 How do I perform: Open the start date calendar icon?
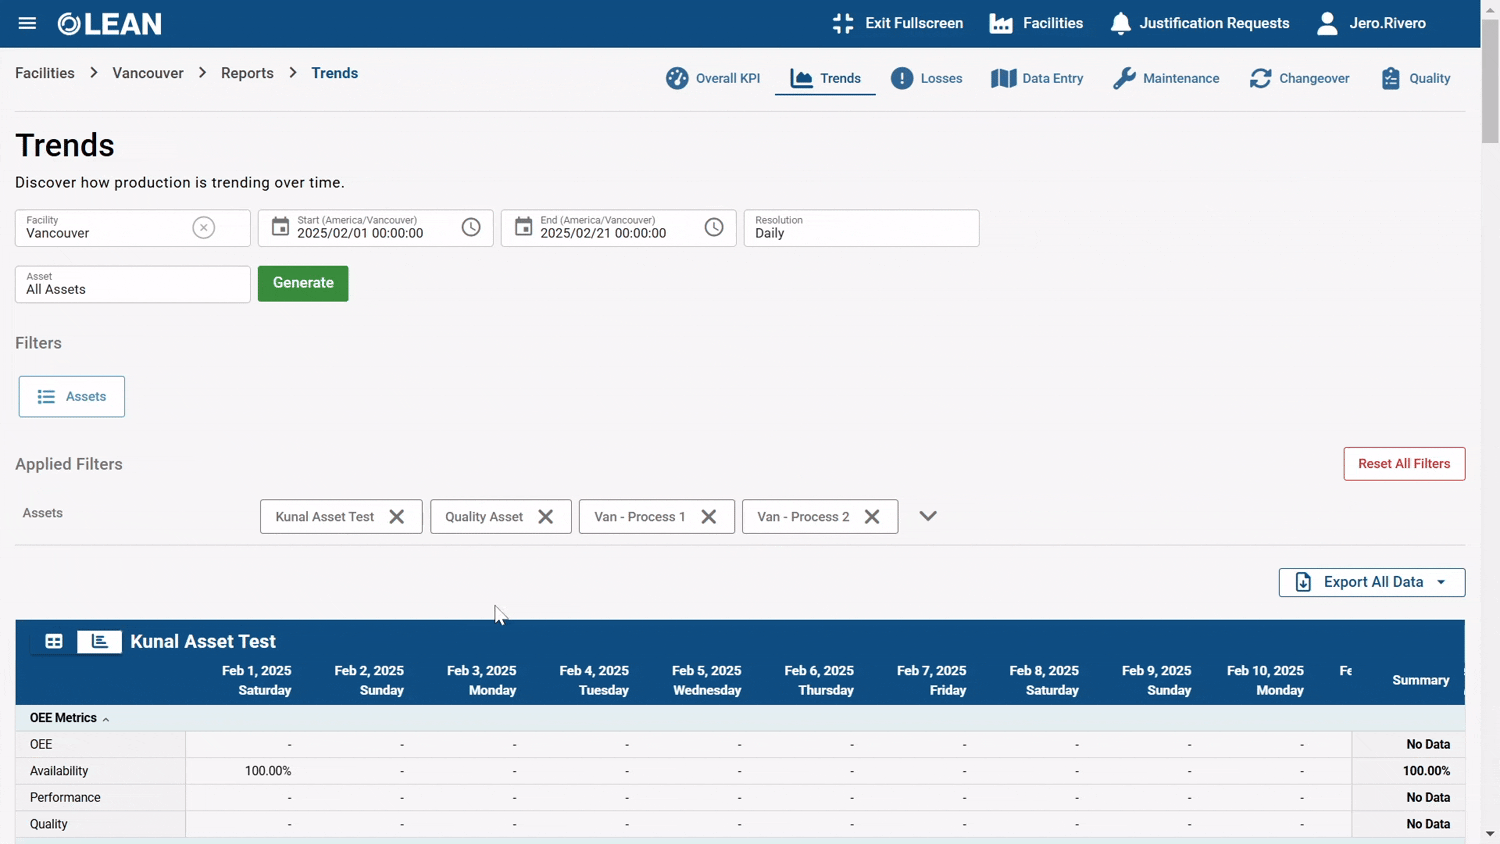(280, 227)
